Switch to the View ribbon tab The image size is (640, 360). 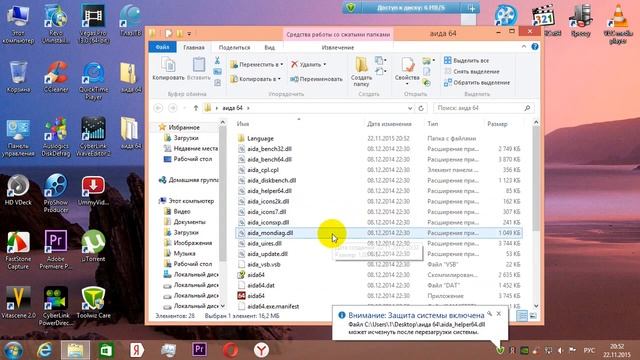click(269, 47)
